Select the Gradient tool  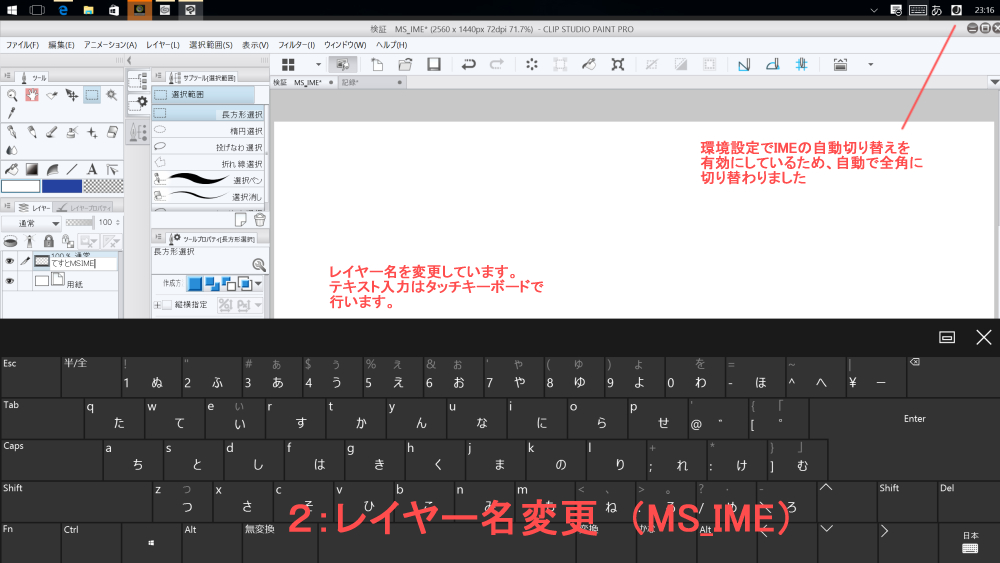click(31, 169)
